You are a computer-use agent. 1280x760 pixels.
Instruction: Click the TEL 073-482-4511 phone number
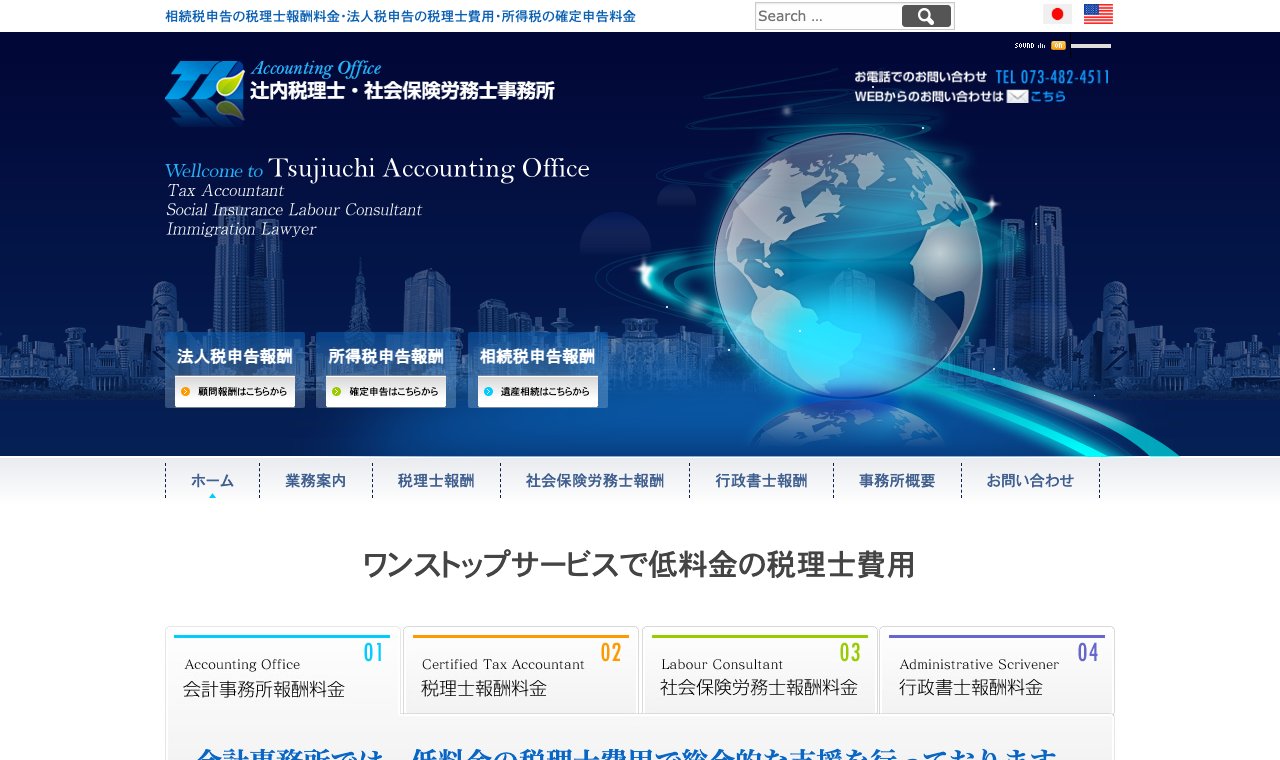(x=1053, y=77)
